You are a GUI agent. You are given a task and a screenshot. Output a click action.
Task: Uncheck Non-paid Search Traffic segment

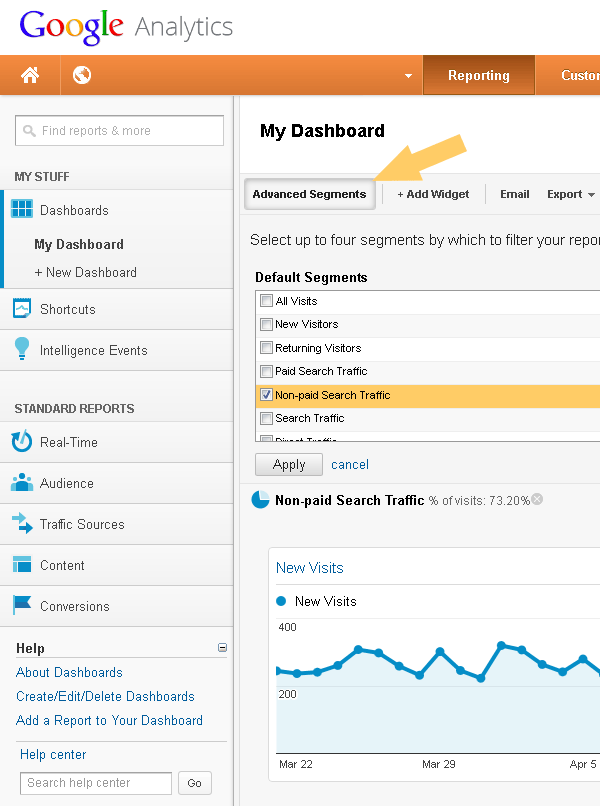266,395
